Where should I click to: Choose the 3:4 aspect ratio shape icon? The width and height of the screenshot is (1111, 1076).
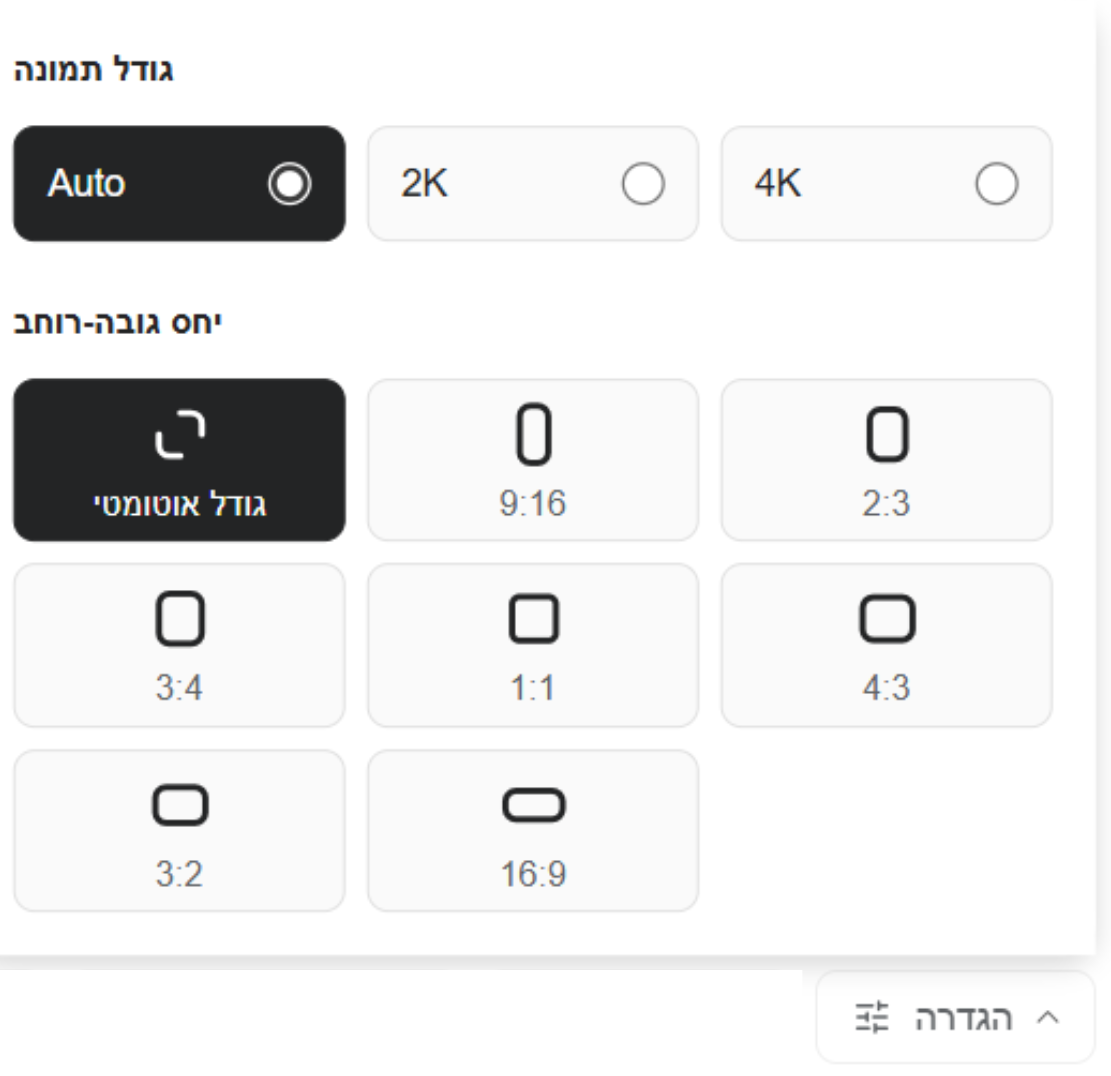(x=179, y=621)
